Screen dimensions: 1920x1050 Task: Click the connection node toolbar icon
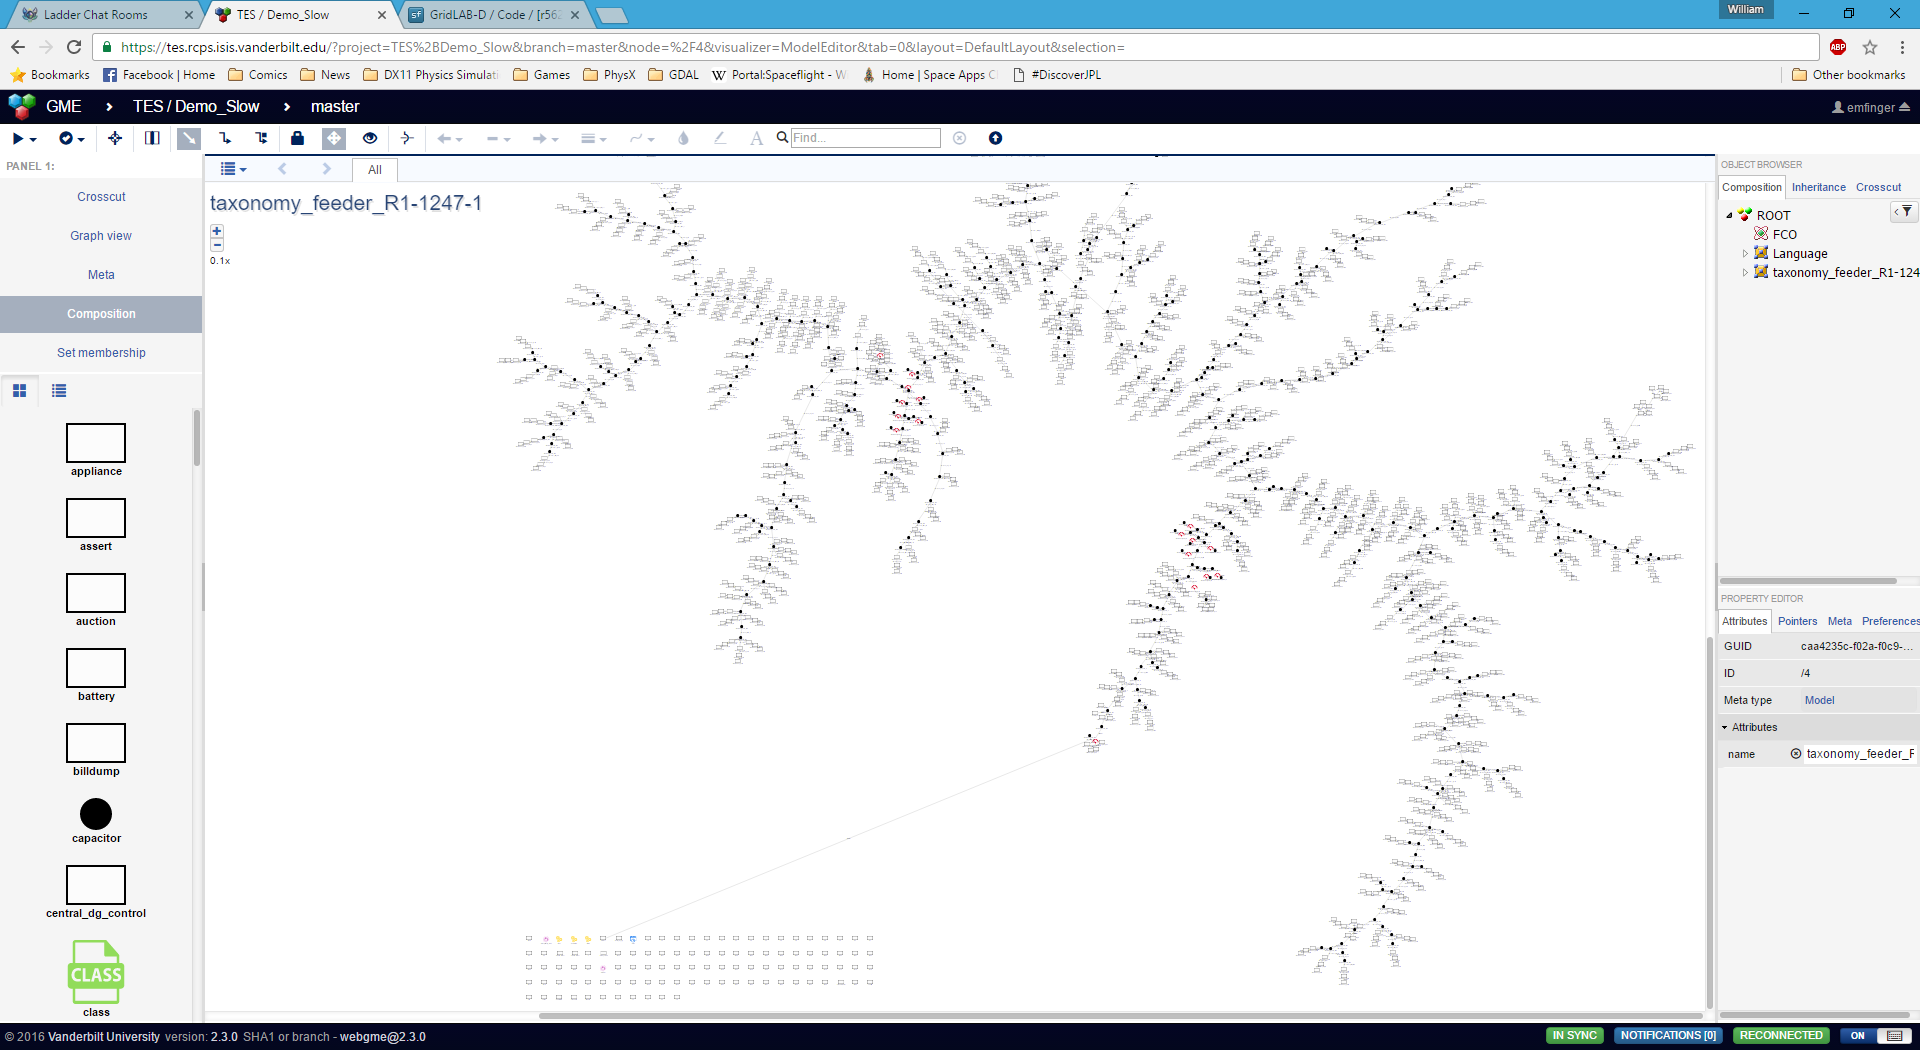407,138
